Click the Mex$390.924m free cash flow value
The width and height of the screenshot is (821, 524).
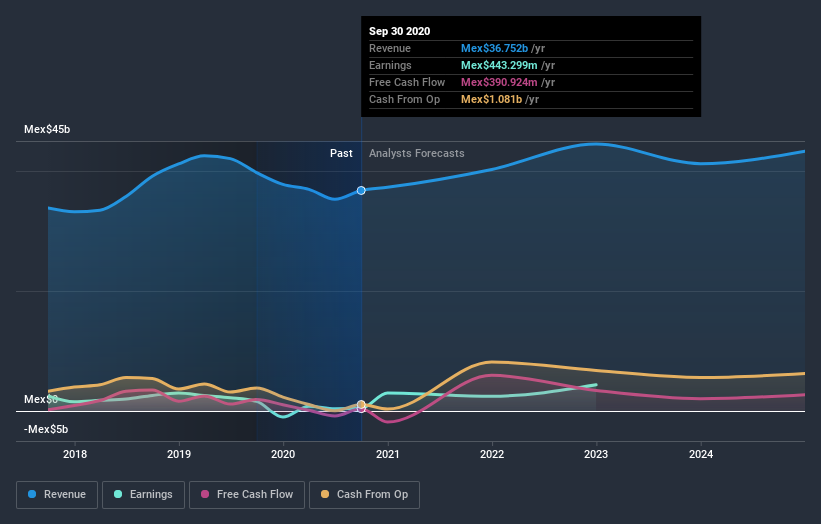[x=499, y=82]
